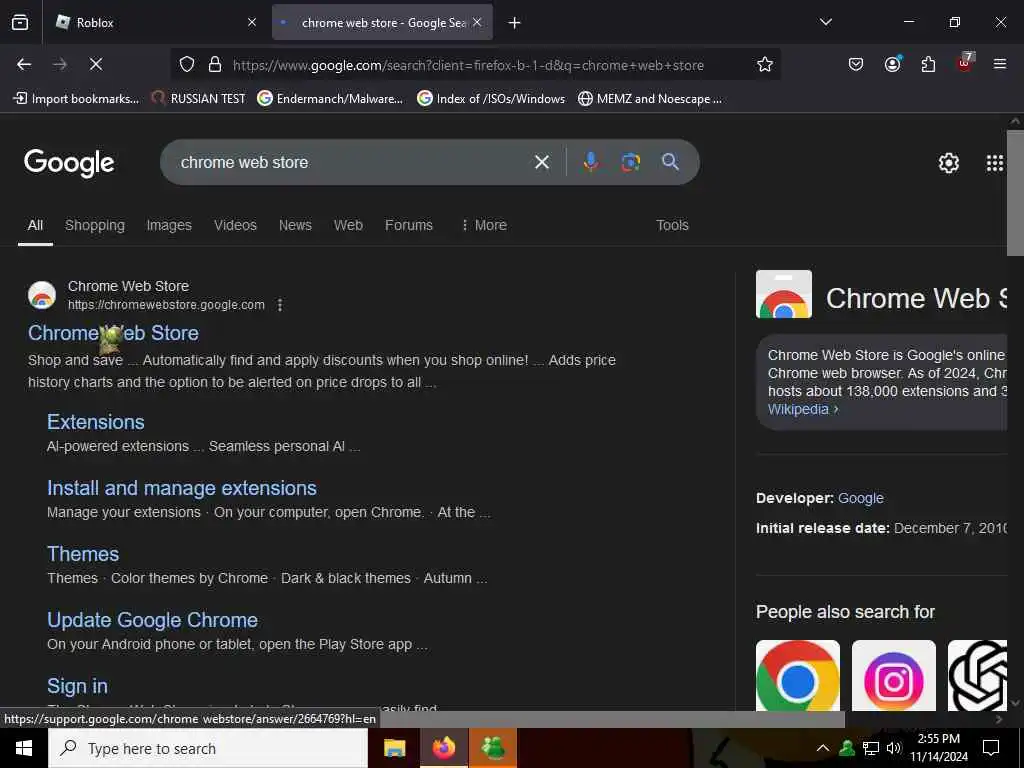Switch to Videos results tab
1024x768 pixels.
(235, 225)
